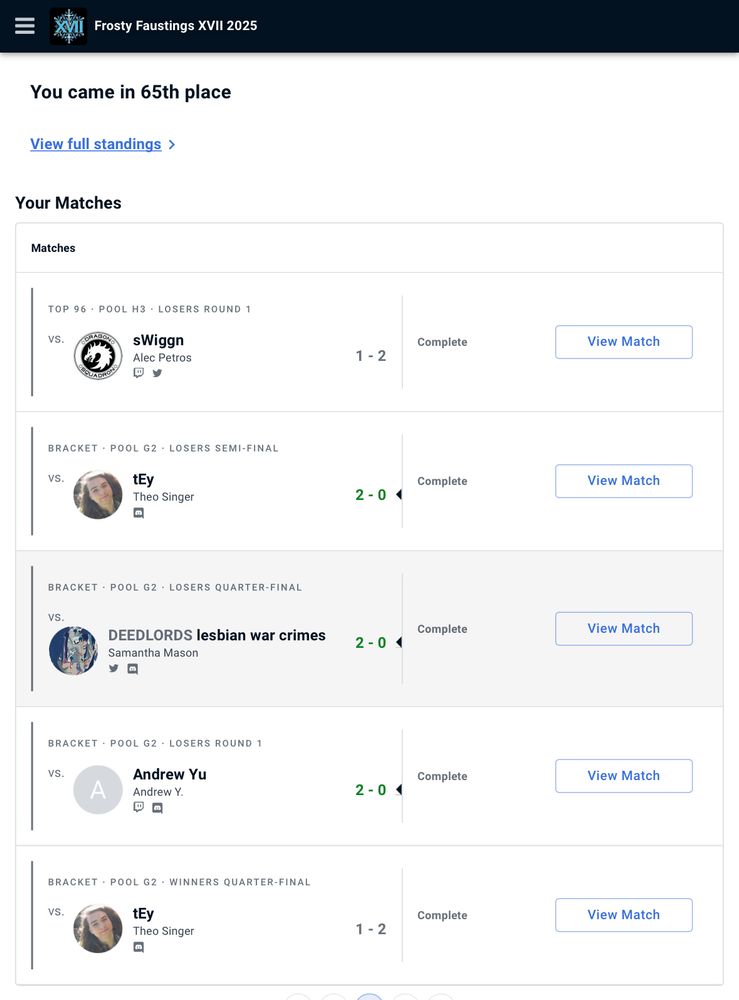Open sWiggn's Twitter profile icon
Screen dimensions: 739x1000
point(157,373)
